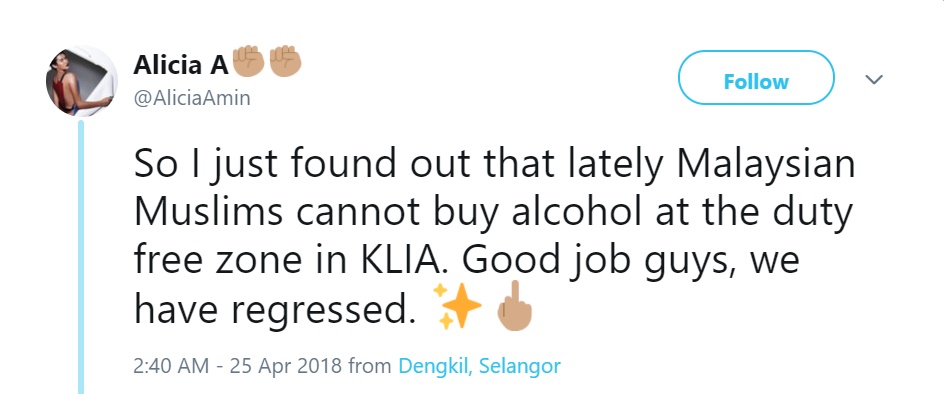The image size is (944, 394).
Task: Click the 25 Apr 2018 date
Action: click(x=286, y=366)
